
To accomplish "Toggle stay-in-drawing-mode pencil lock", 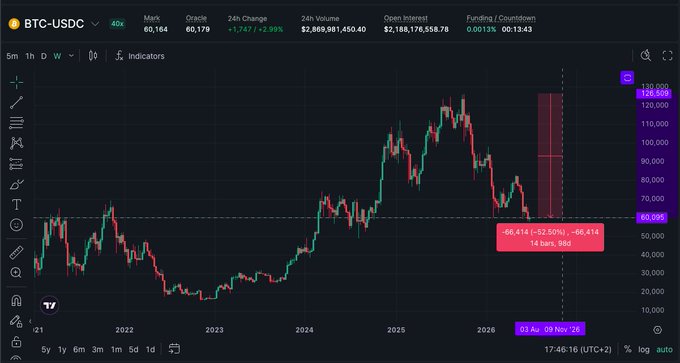I will coord(16,321).
